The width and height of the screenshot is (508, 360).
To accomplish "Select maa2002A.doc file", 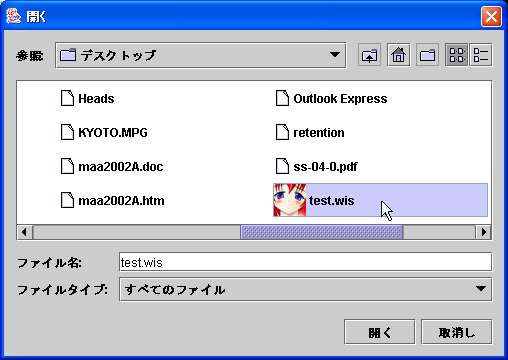I will pyautogui.click(x=112, y=166).
